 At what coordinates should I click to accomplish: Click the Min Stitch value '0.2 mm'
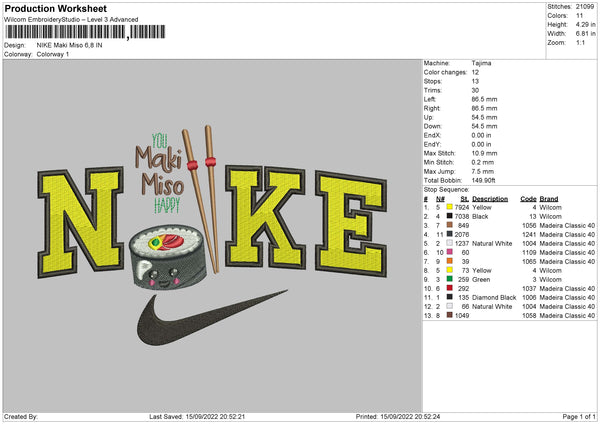pos(483,162)
